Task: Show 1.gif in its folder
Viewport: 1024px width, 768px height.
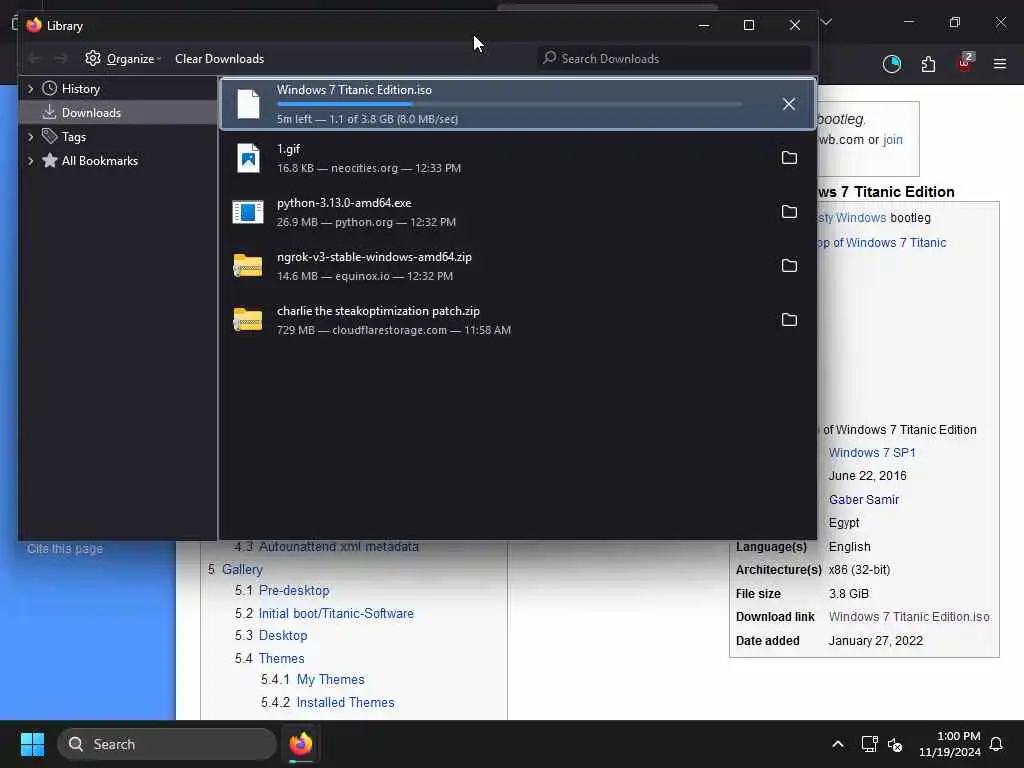Action: [x=789, y=158]
